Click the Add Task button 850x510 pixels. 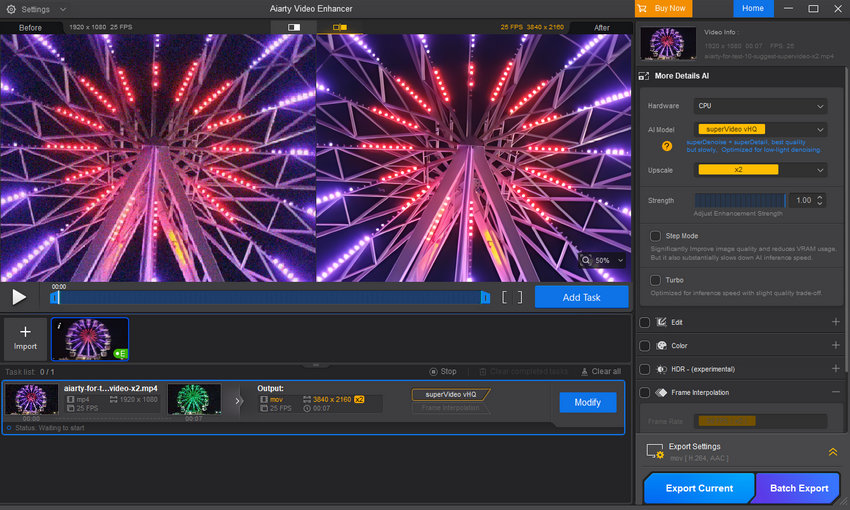[x=581, y=297]
